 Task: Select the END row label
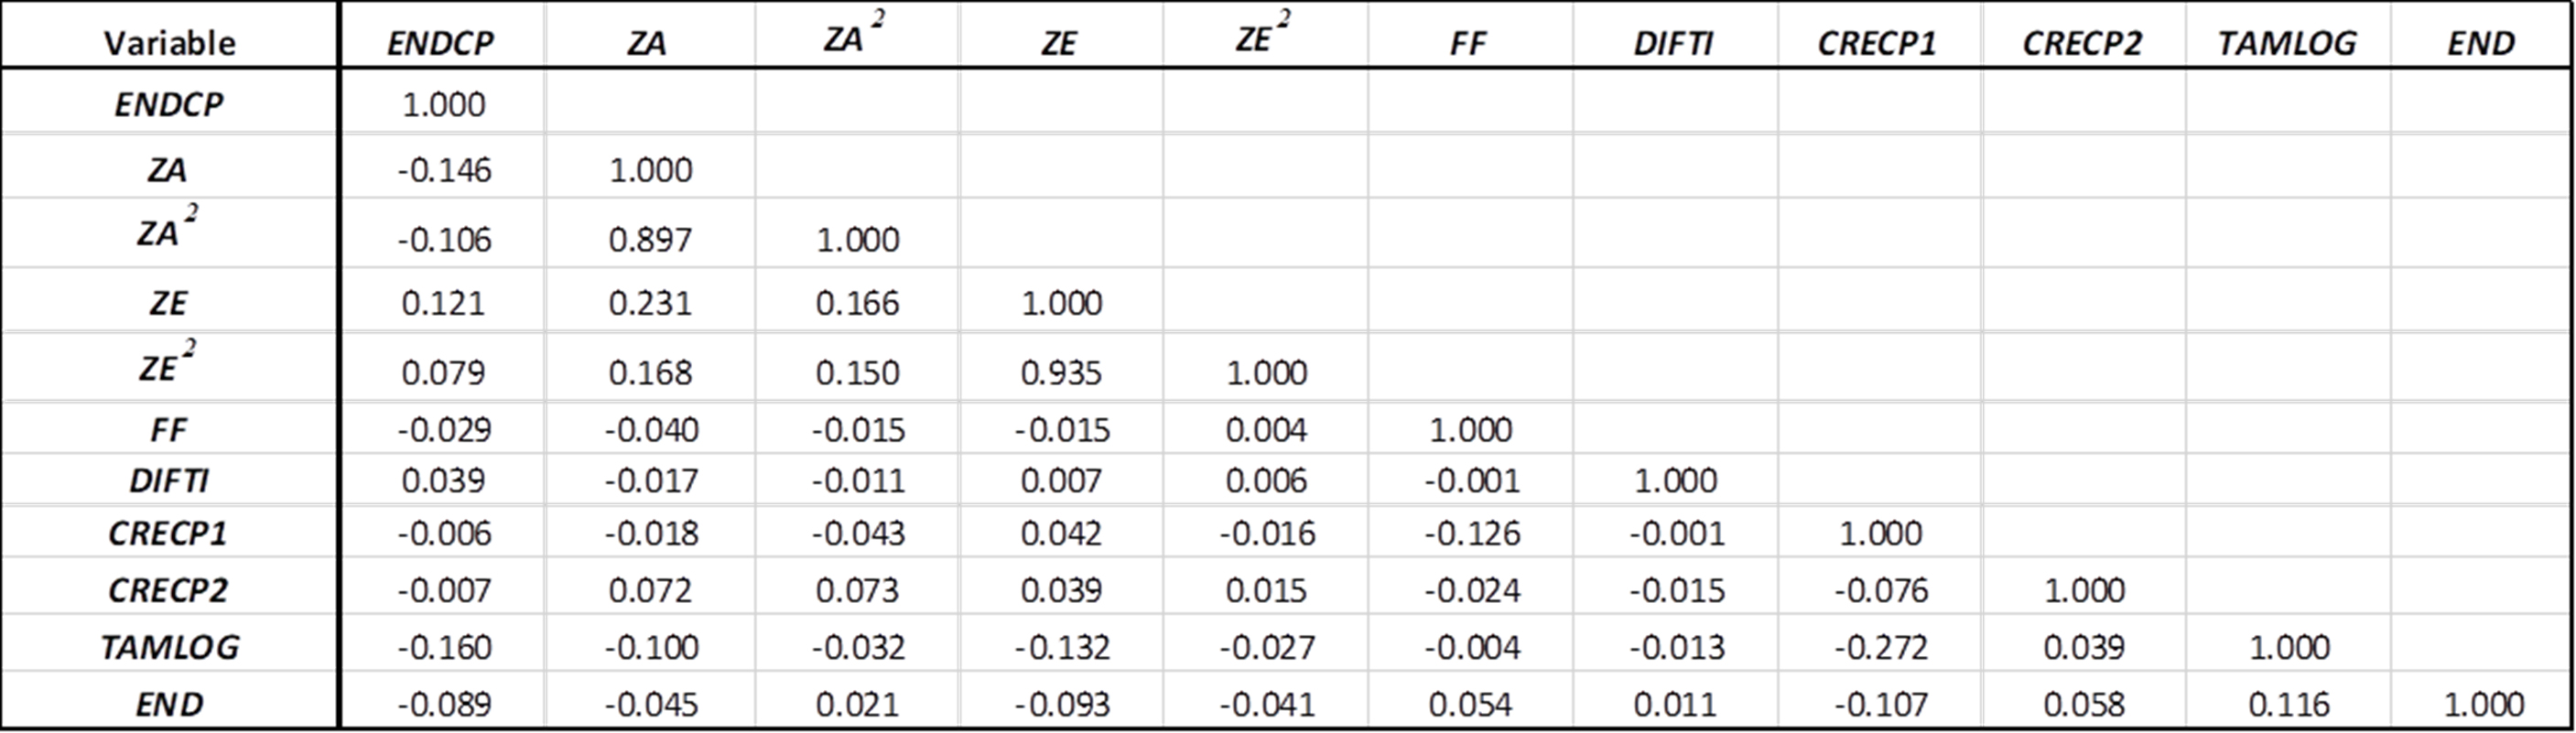[x=169, y=704]
